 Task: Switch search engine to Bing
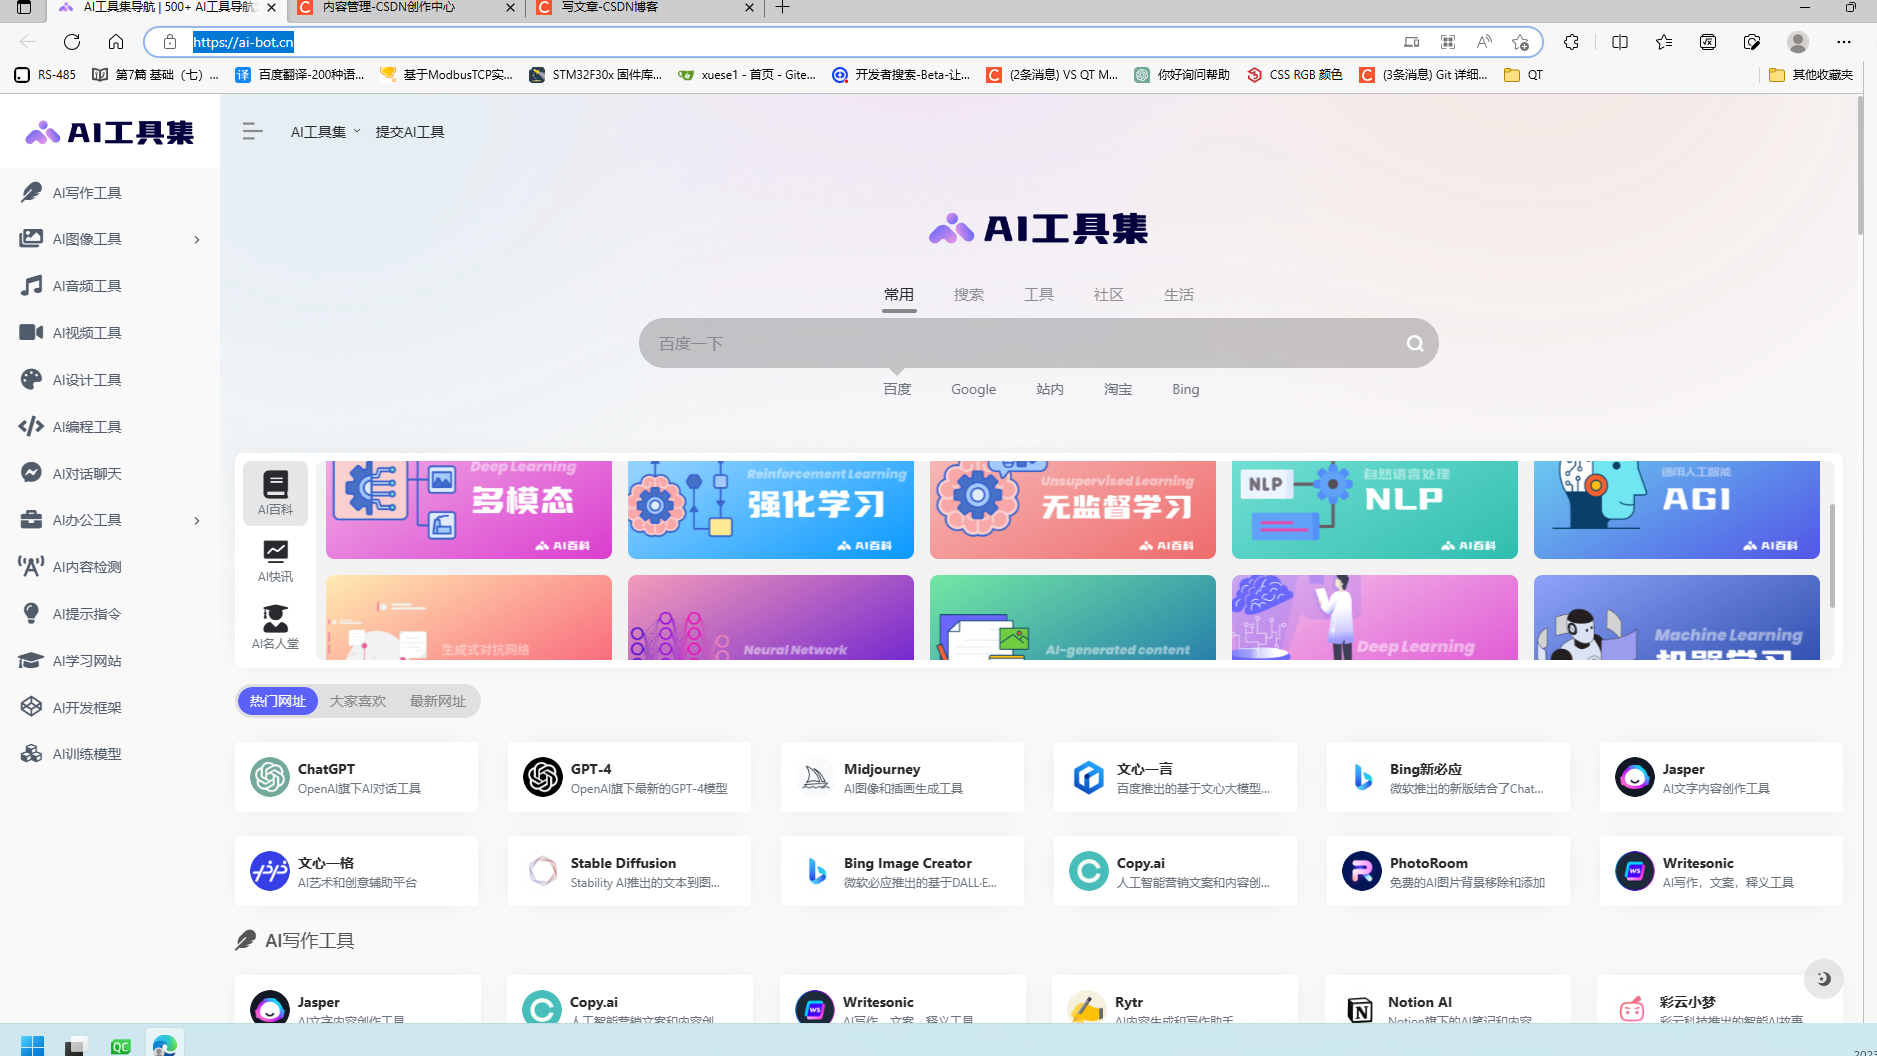[x=1185, y=389]
